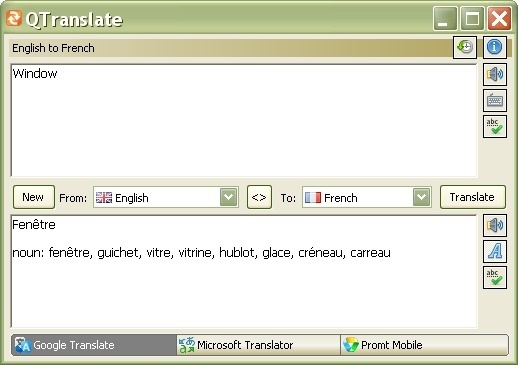Click the word Fenêtre in the output

[34, 224]
